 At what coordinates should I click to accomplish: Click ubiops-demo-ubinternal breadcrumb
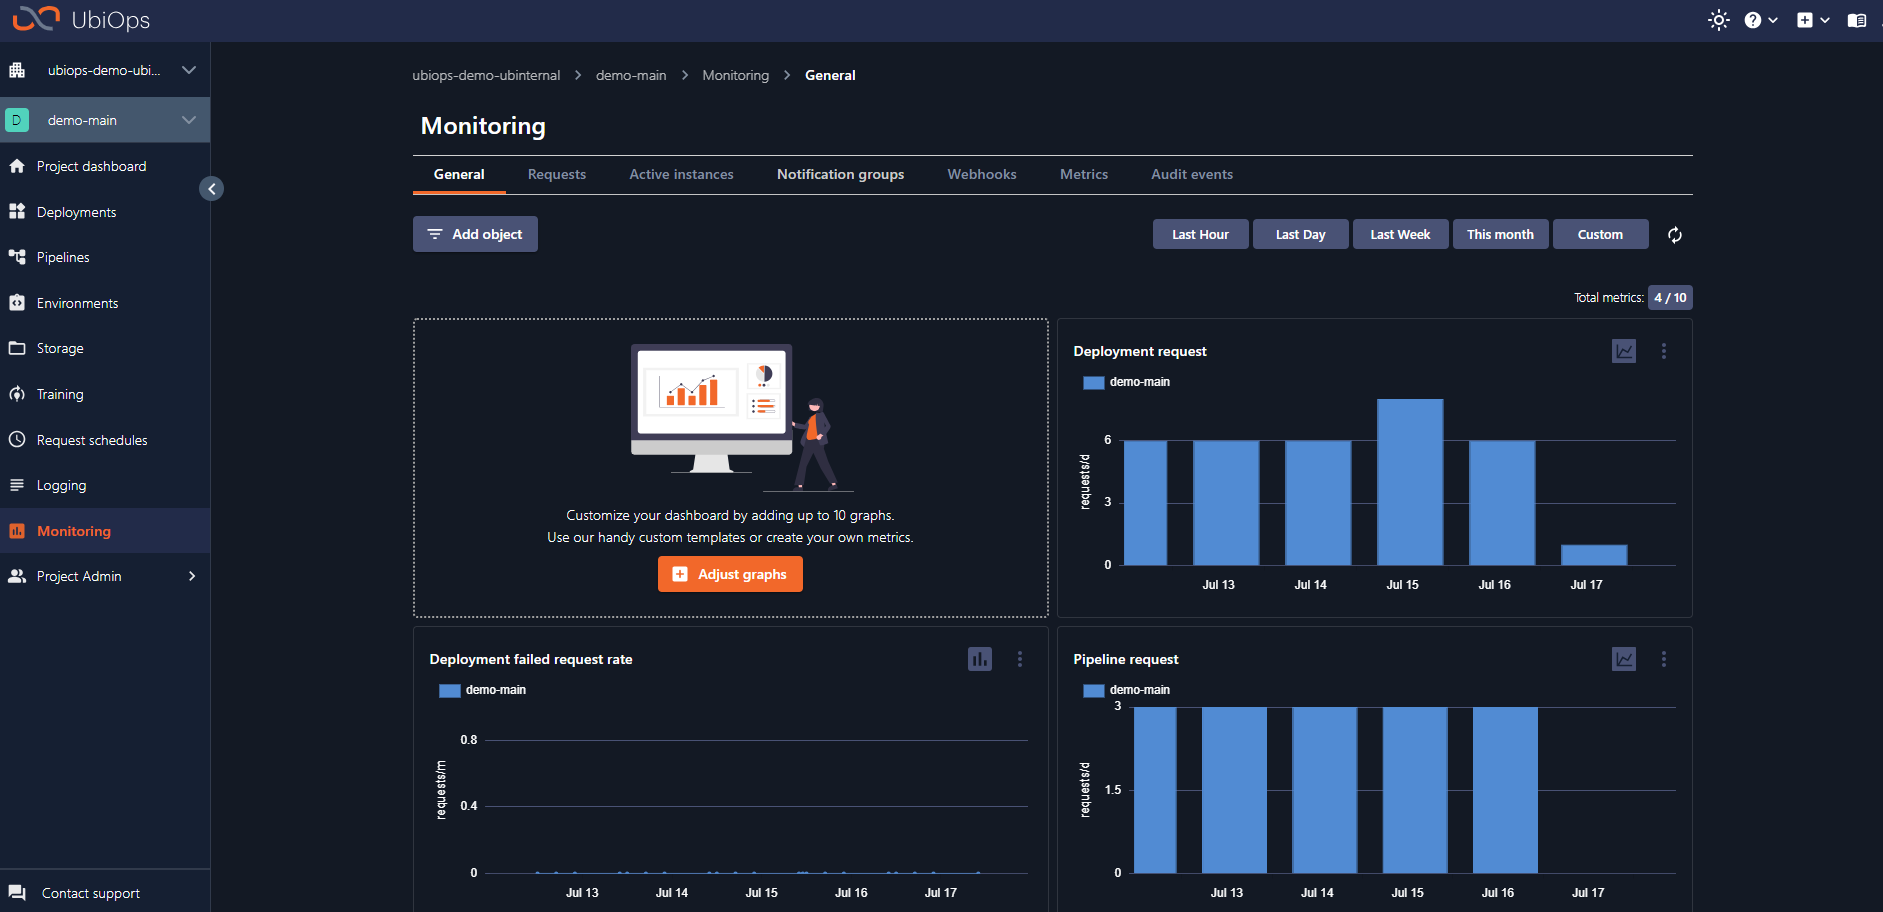pyautogui.click(x=486, y=75)
